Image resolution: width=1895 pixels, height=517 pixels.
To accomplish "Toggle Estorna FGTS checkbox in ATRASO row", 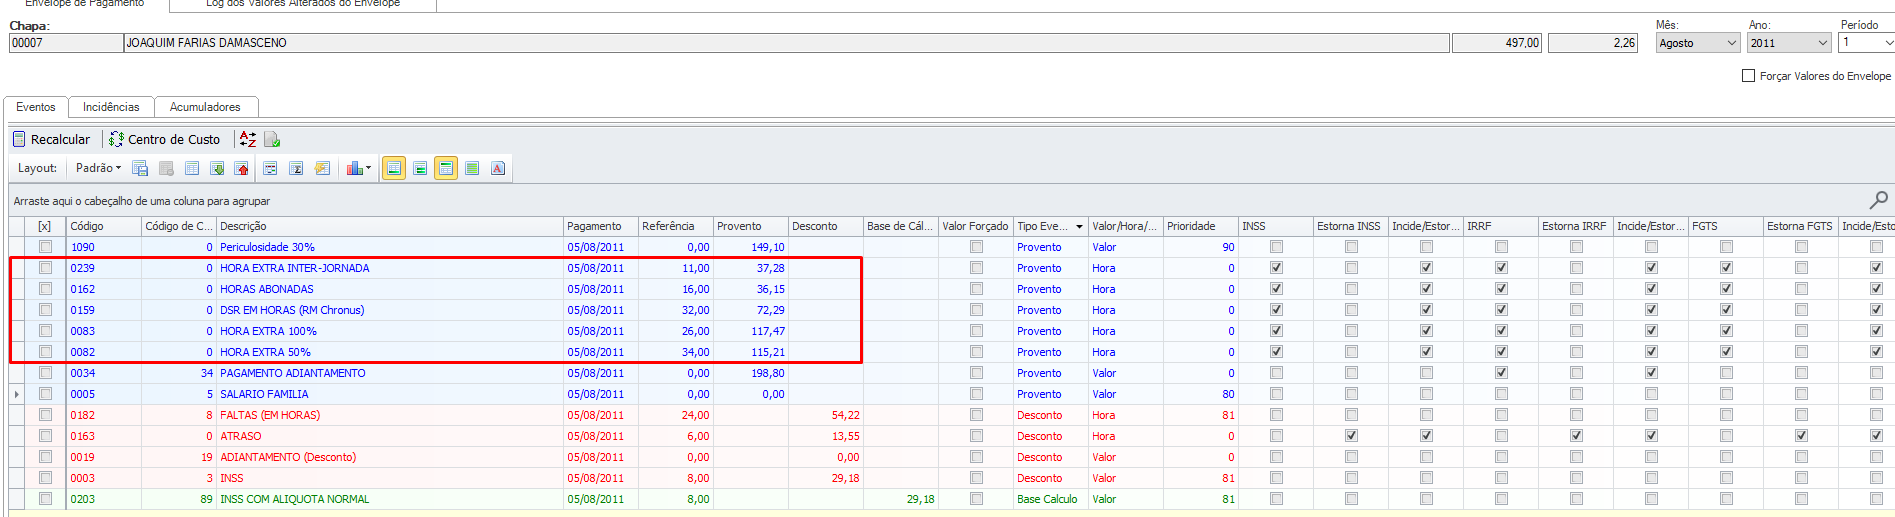I will pyautogui.click(x=1801, y=436).
